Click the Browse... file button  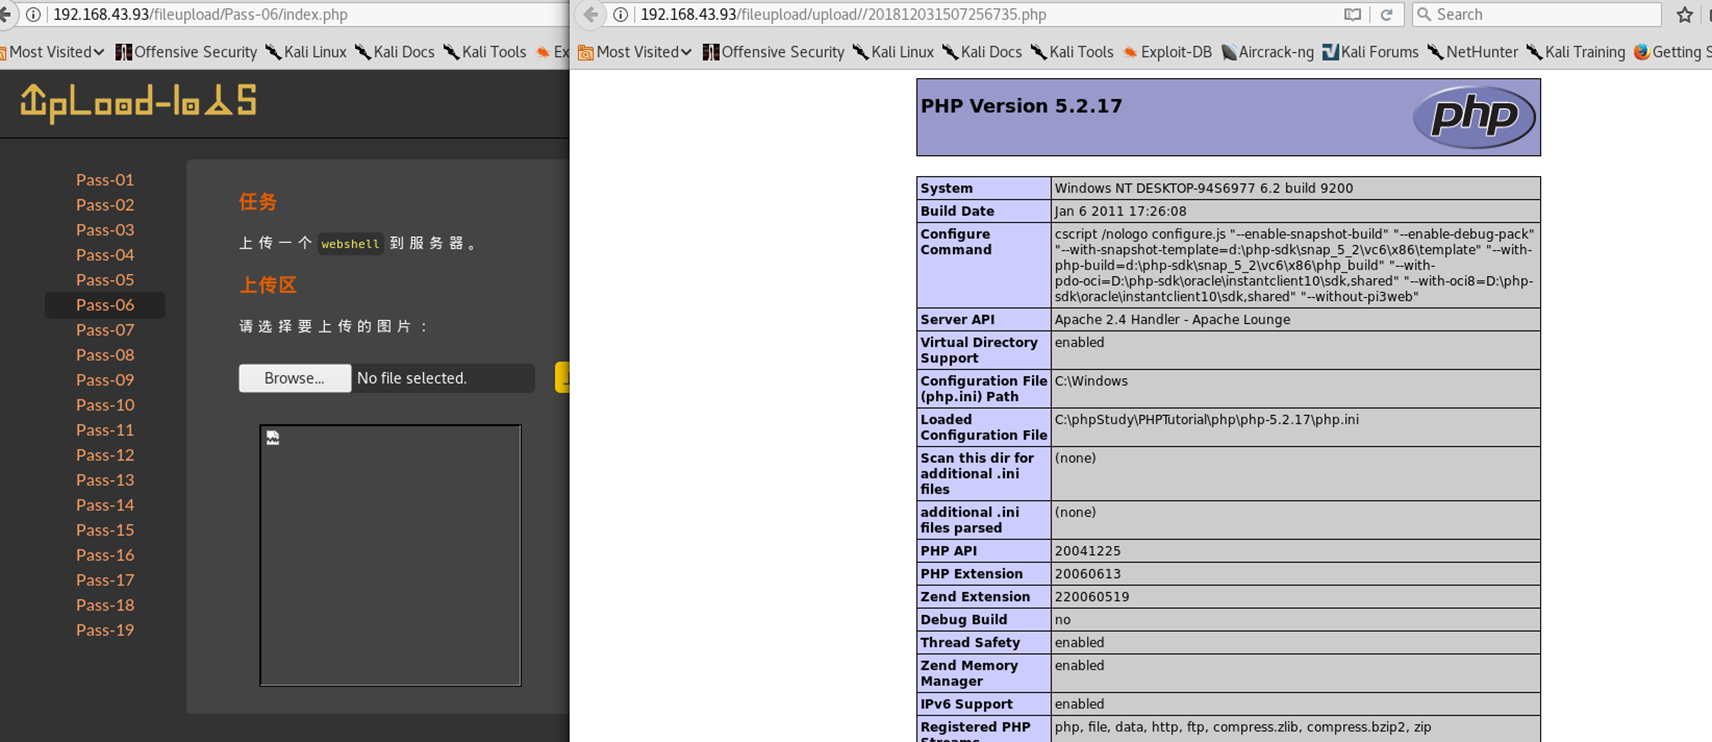point(295,378)
